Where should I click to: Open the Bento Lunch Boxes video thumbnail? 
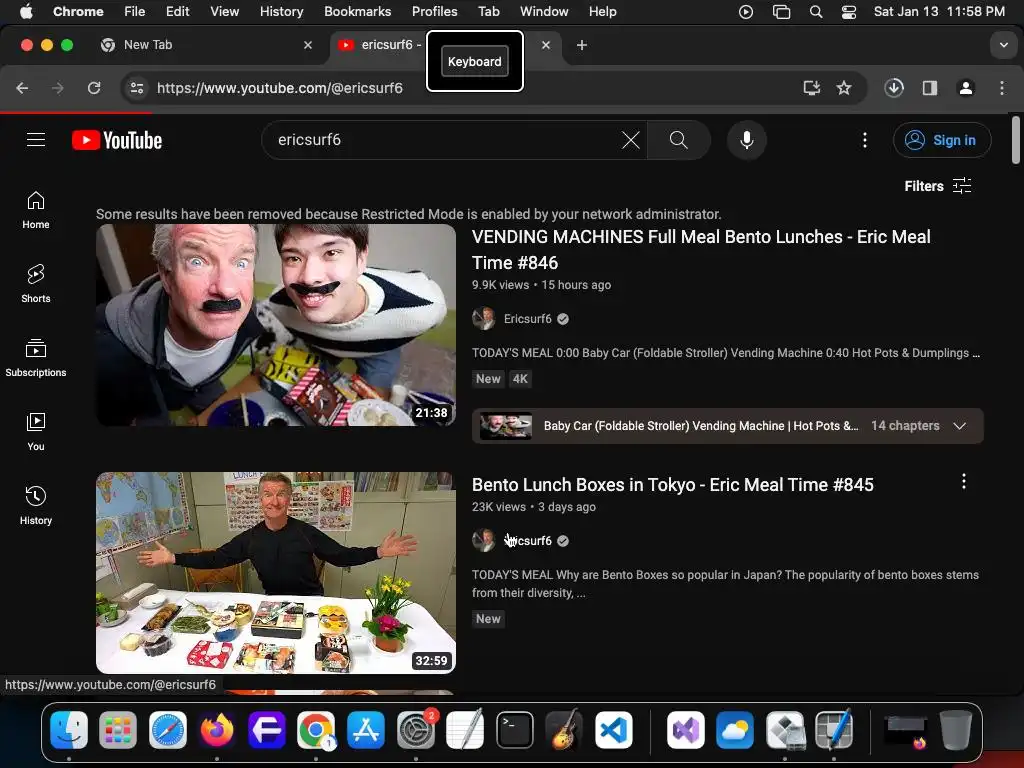pyautogui.click(x=276, y=573)
